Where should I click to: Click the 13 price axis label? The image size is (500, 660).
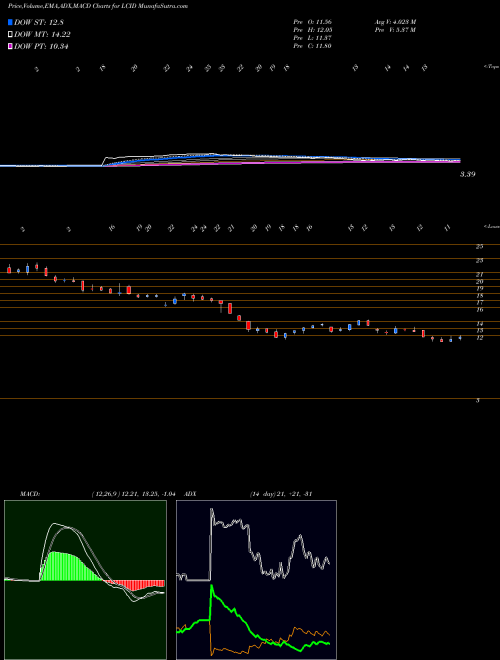click(479, 331)
